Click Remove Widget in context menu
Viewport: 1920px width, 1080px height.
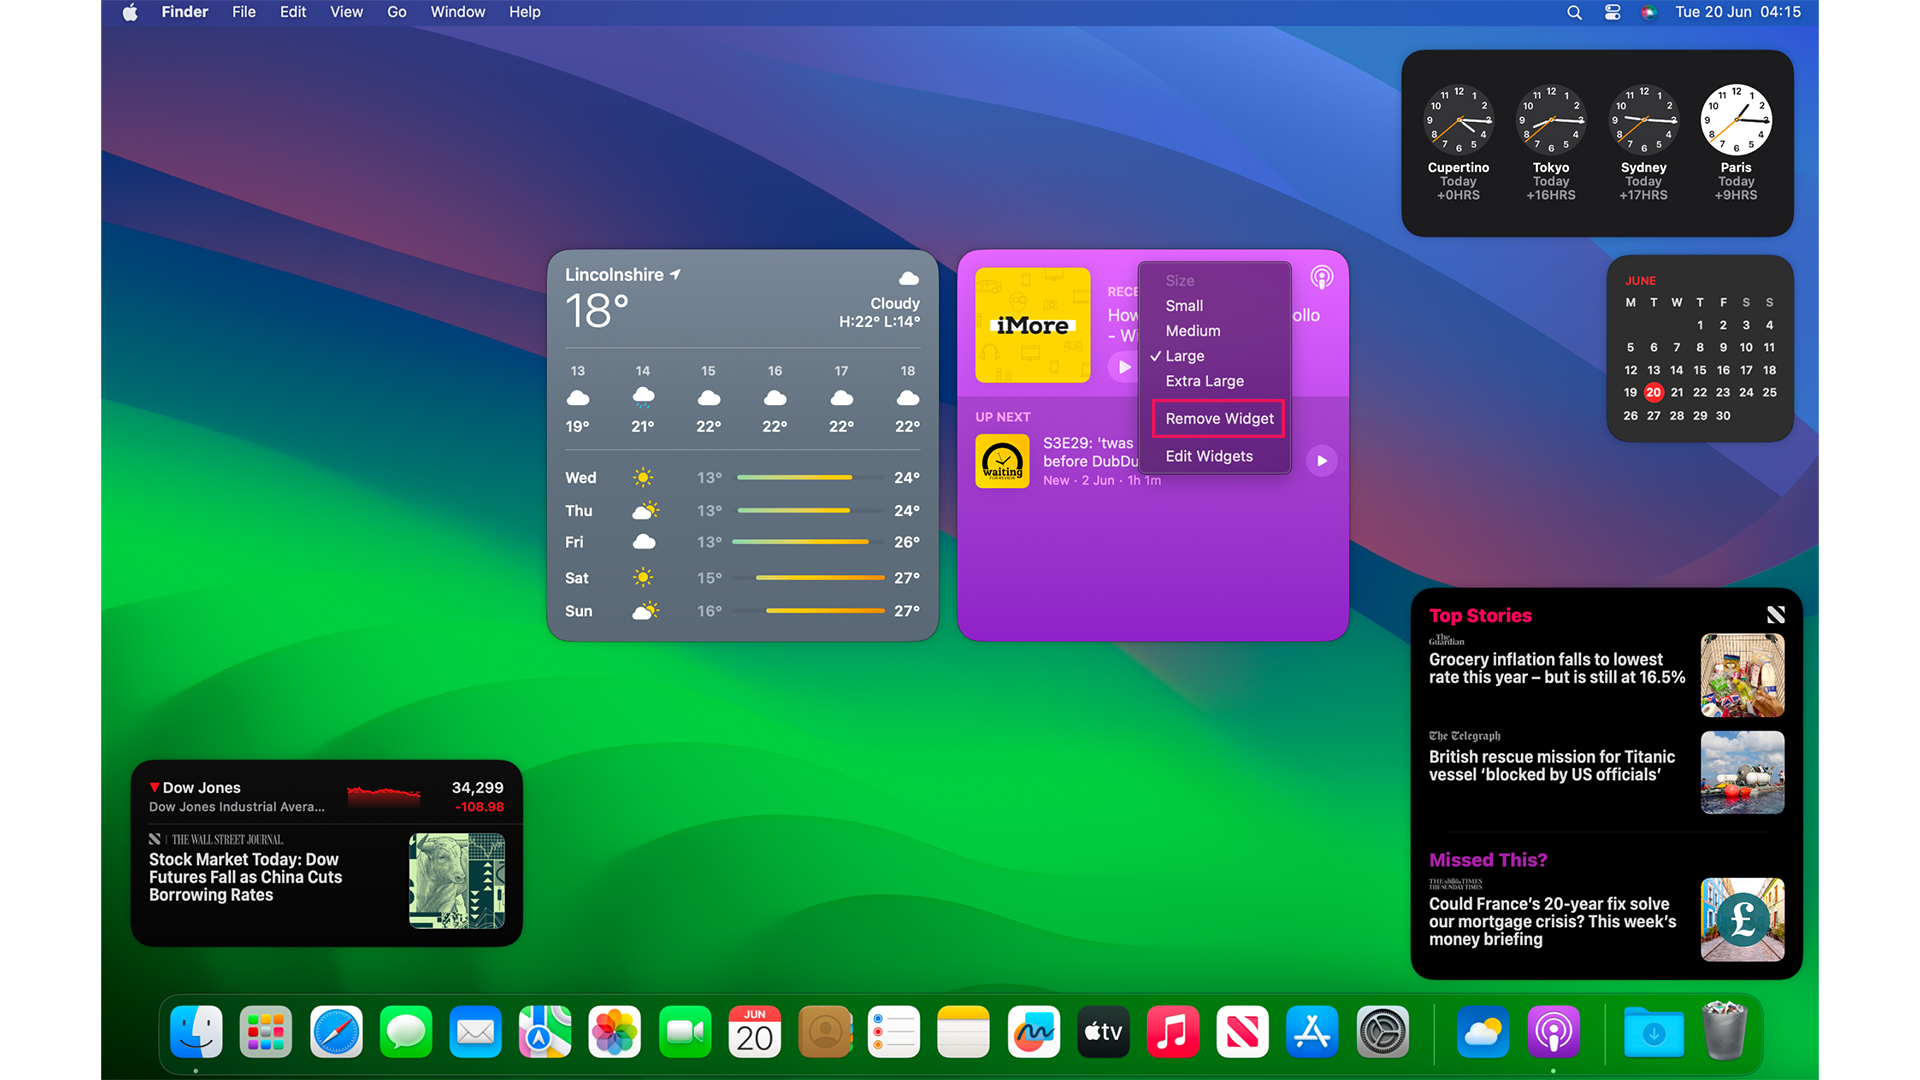[1218, 419]
